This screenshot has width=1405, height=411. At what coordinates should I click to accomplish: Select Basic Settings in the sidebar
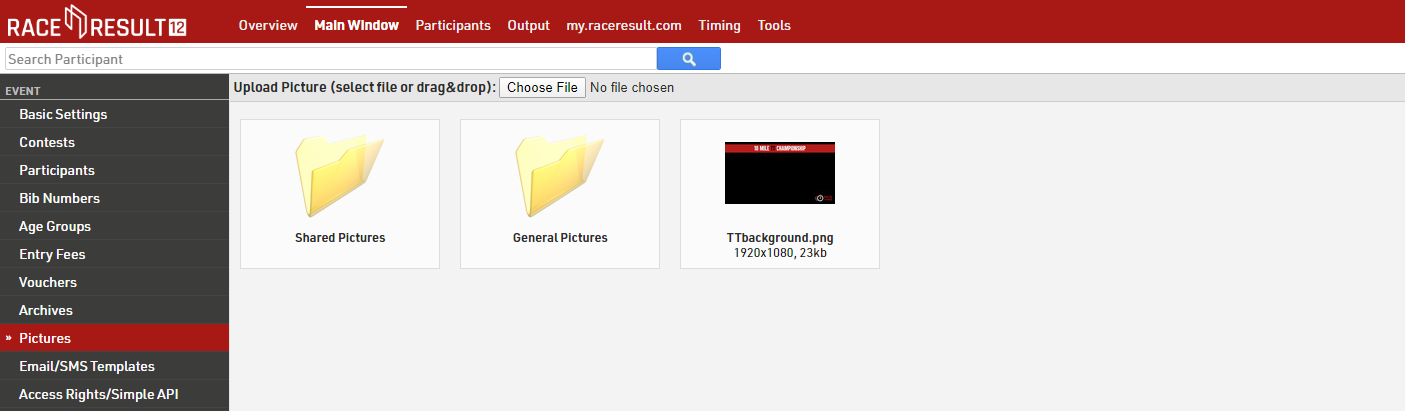coord(63,114)
